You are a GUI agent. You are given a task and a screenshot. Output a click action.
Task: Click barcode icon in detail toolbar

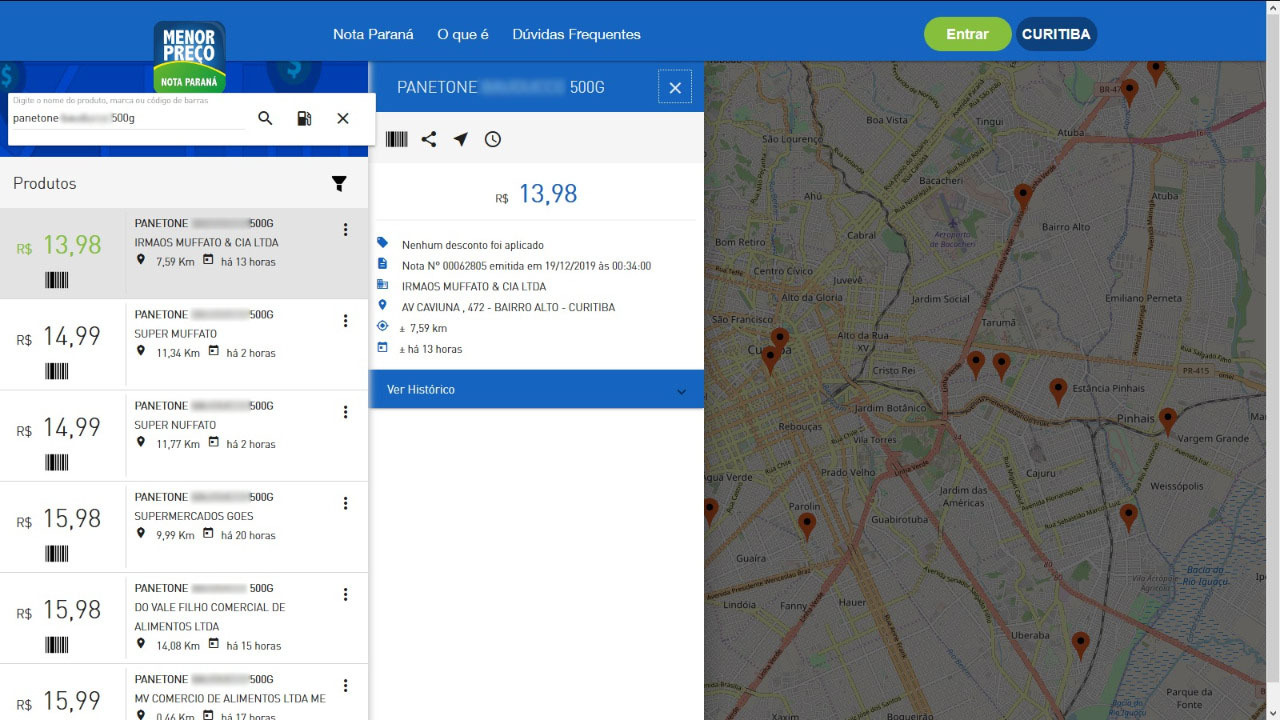pyautogui.click(x=397, y=139)
